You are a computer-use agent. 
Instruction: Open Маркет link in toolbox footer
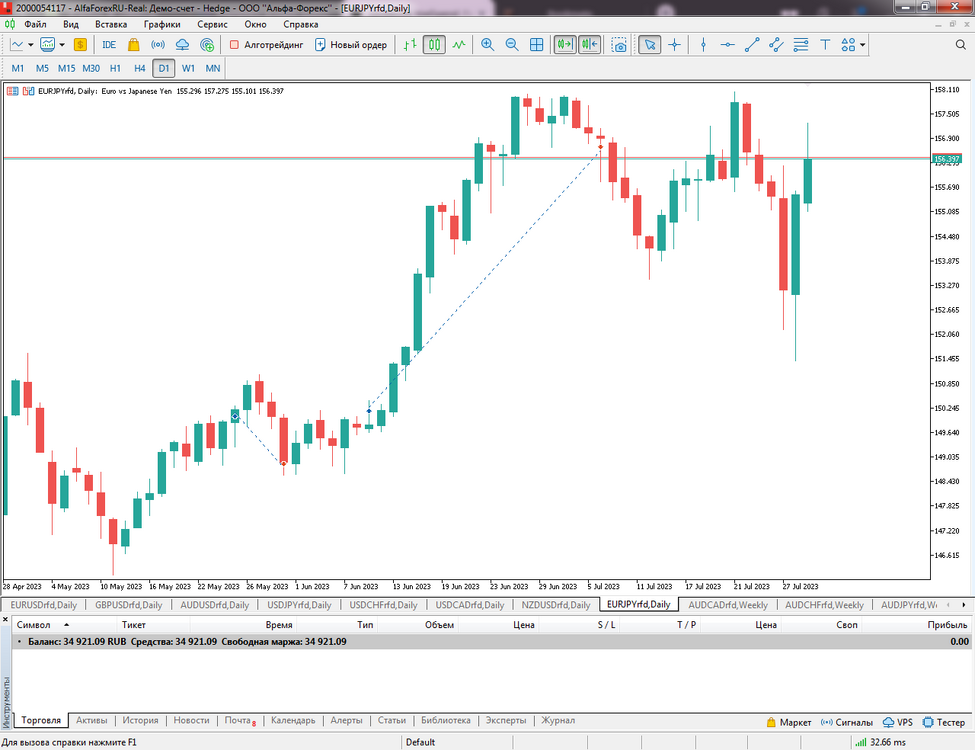[x=789, y=722]
